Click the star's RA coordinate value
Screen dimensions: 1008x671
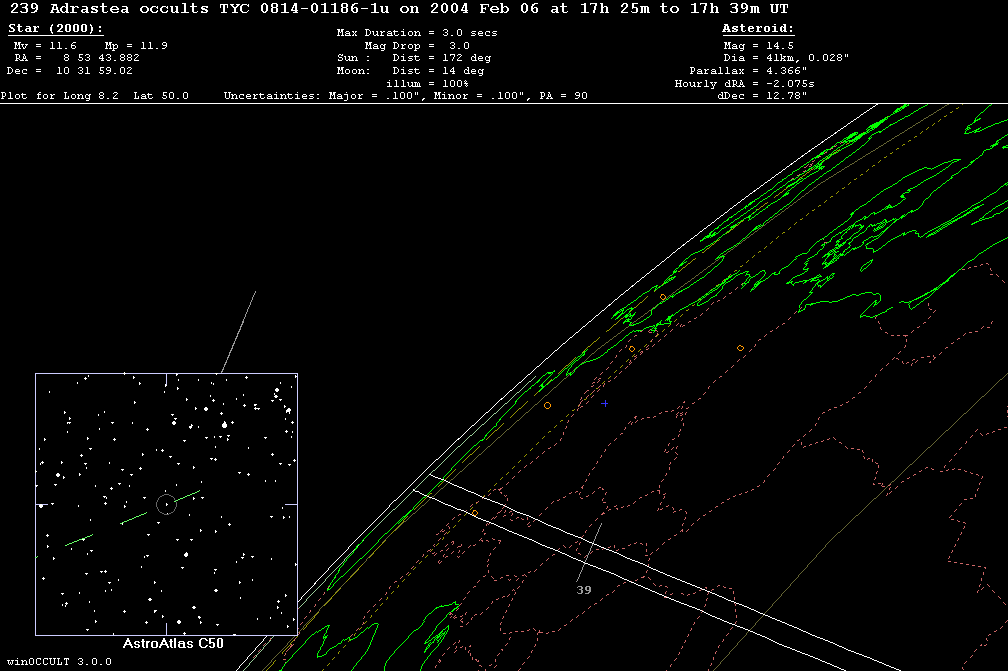tap(76, 58)
